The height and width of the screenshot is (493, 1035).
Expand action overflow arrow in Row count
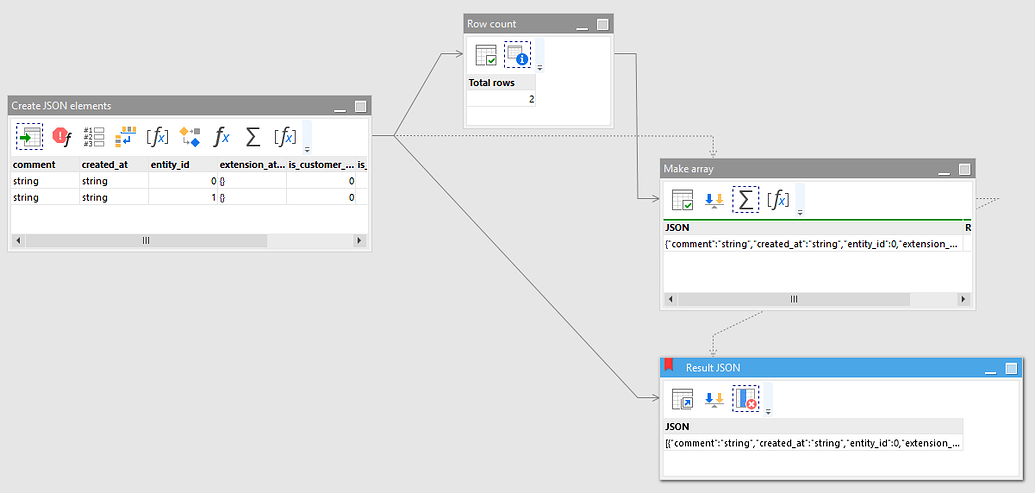(539, 67)
